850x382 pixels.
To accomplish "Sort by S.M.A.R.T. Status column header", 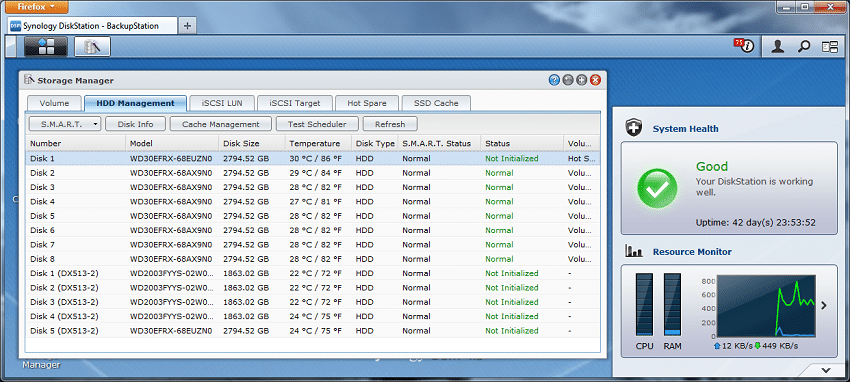I will click(439, 144).
